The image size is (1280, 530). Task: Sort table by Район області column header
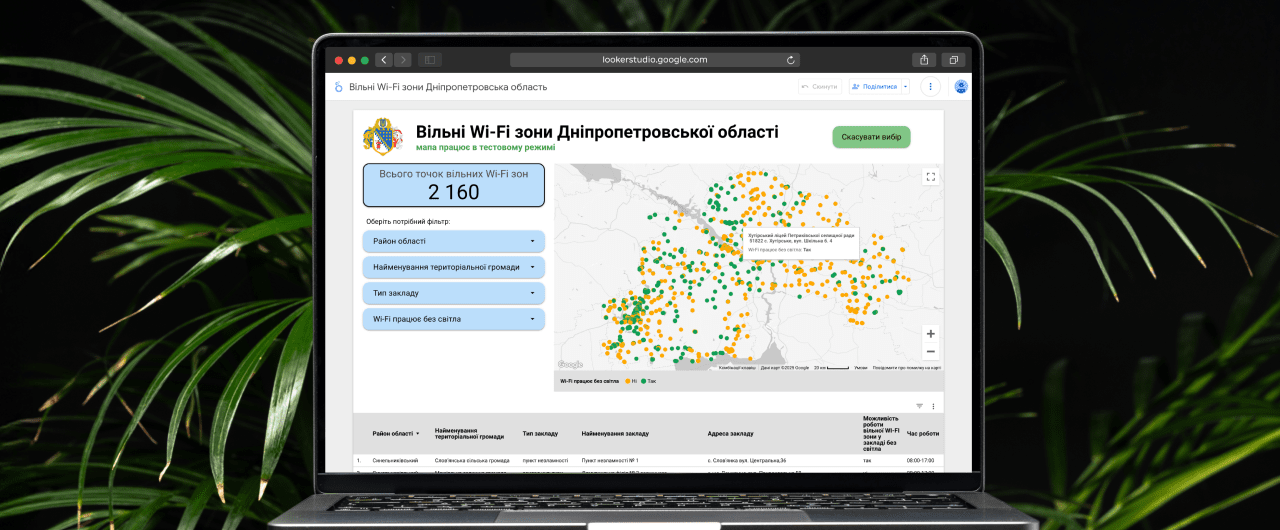pos(395,434)
